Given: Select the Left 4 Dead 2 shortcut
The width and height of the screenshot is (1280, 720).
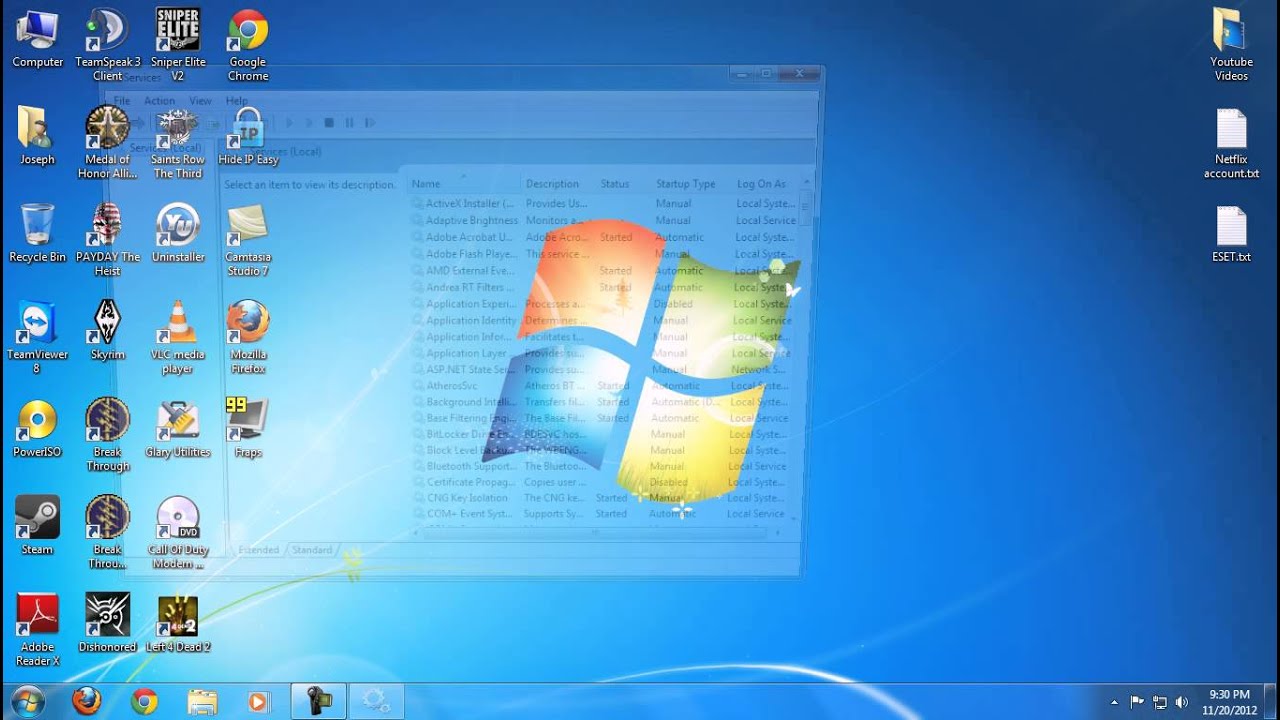Looking at the screenshot, I should coord(178,623).
